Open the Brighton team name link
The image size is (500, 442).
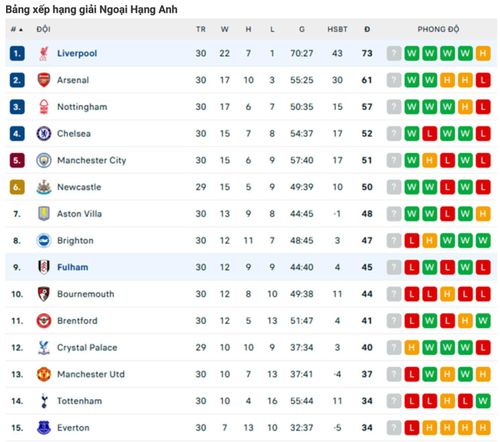pos(75,241)
